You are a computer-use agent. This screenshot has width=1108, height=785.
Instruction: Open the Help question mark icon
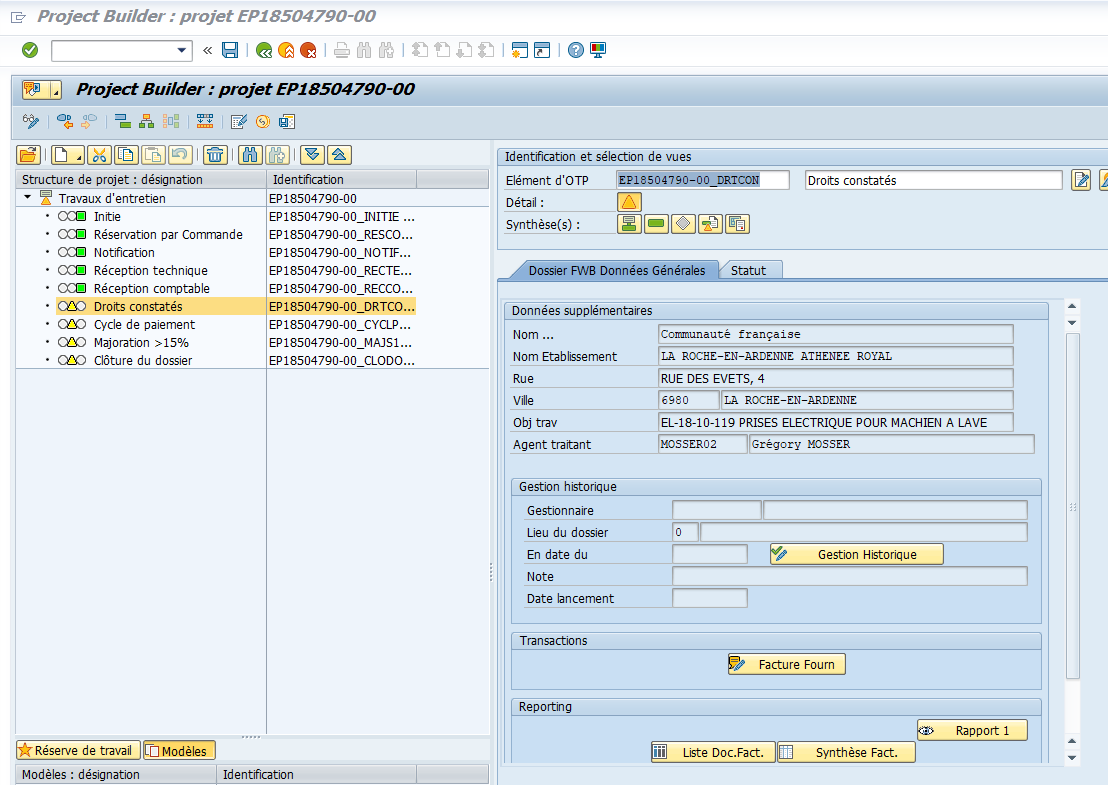(576, 50)
